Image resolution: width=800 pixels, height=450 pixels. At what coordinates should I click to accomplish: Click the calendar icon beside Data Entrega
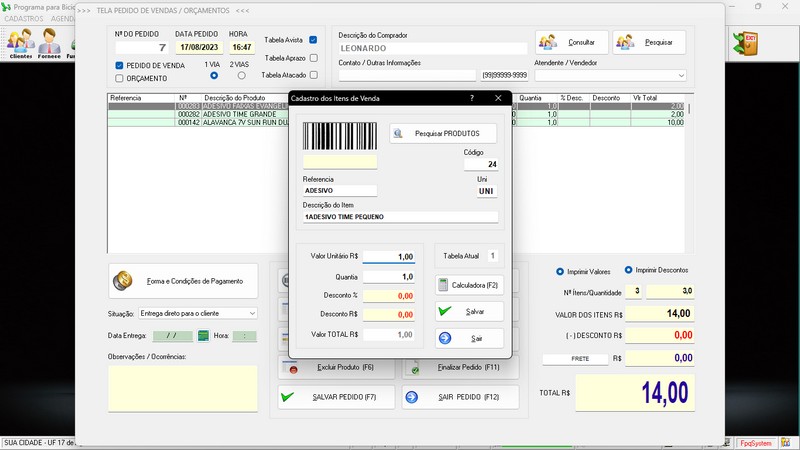click(x=203, y=336)
